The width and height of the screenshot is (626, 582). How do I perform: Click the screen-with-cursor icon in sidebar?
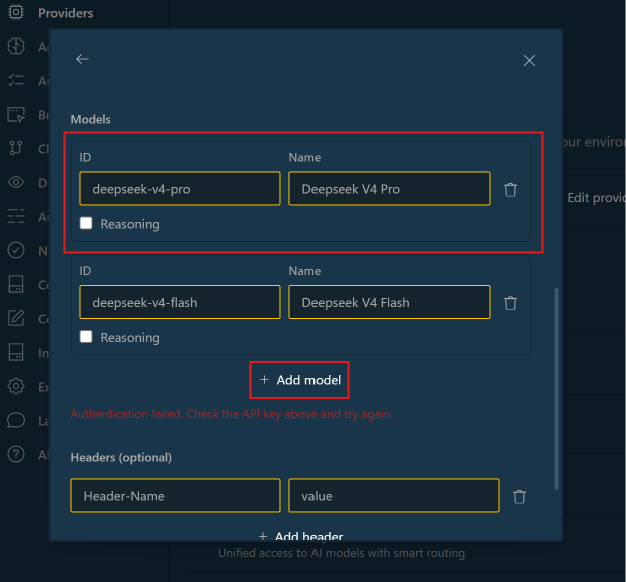coord(16,115)
